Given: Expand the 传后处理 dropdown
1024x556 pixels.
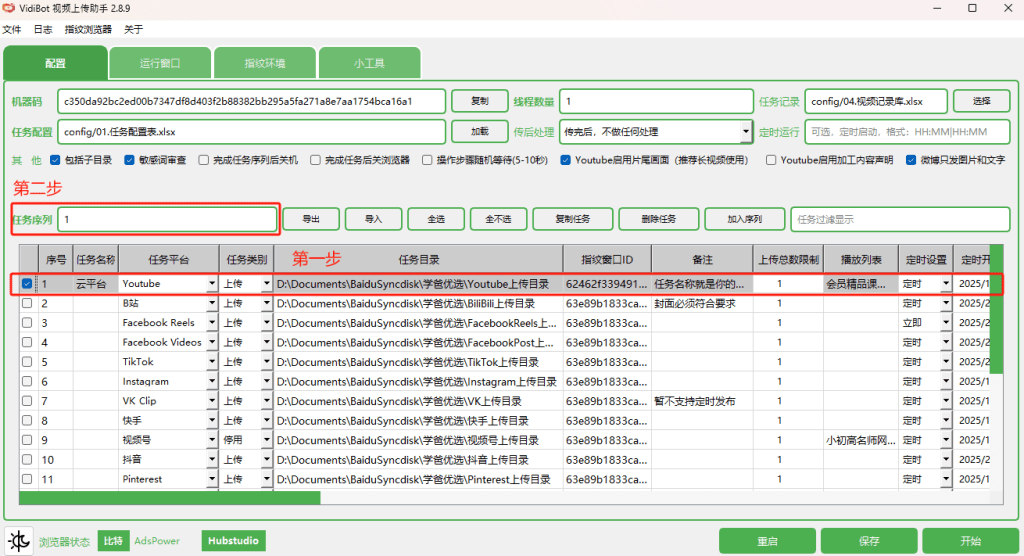Looking at the screenshot, I should pos(745,131).
